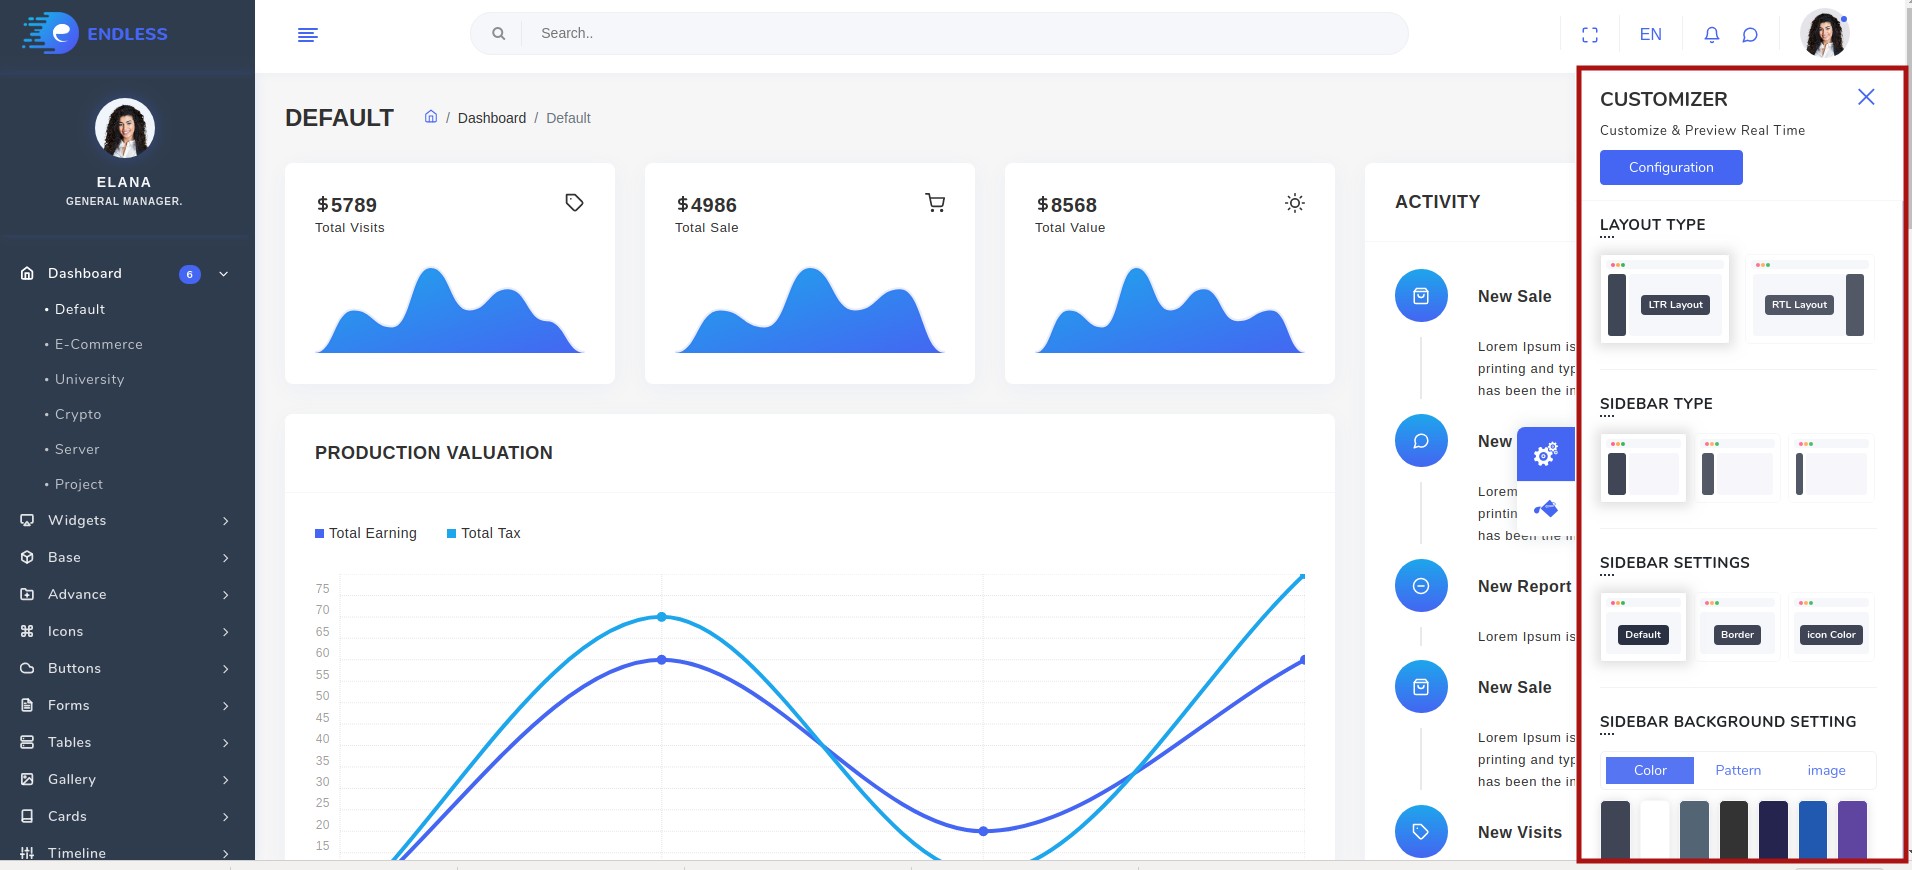Switch to the Pattern background tab
This screenshot has height=870, width=1912.
coord(1738,770)
